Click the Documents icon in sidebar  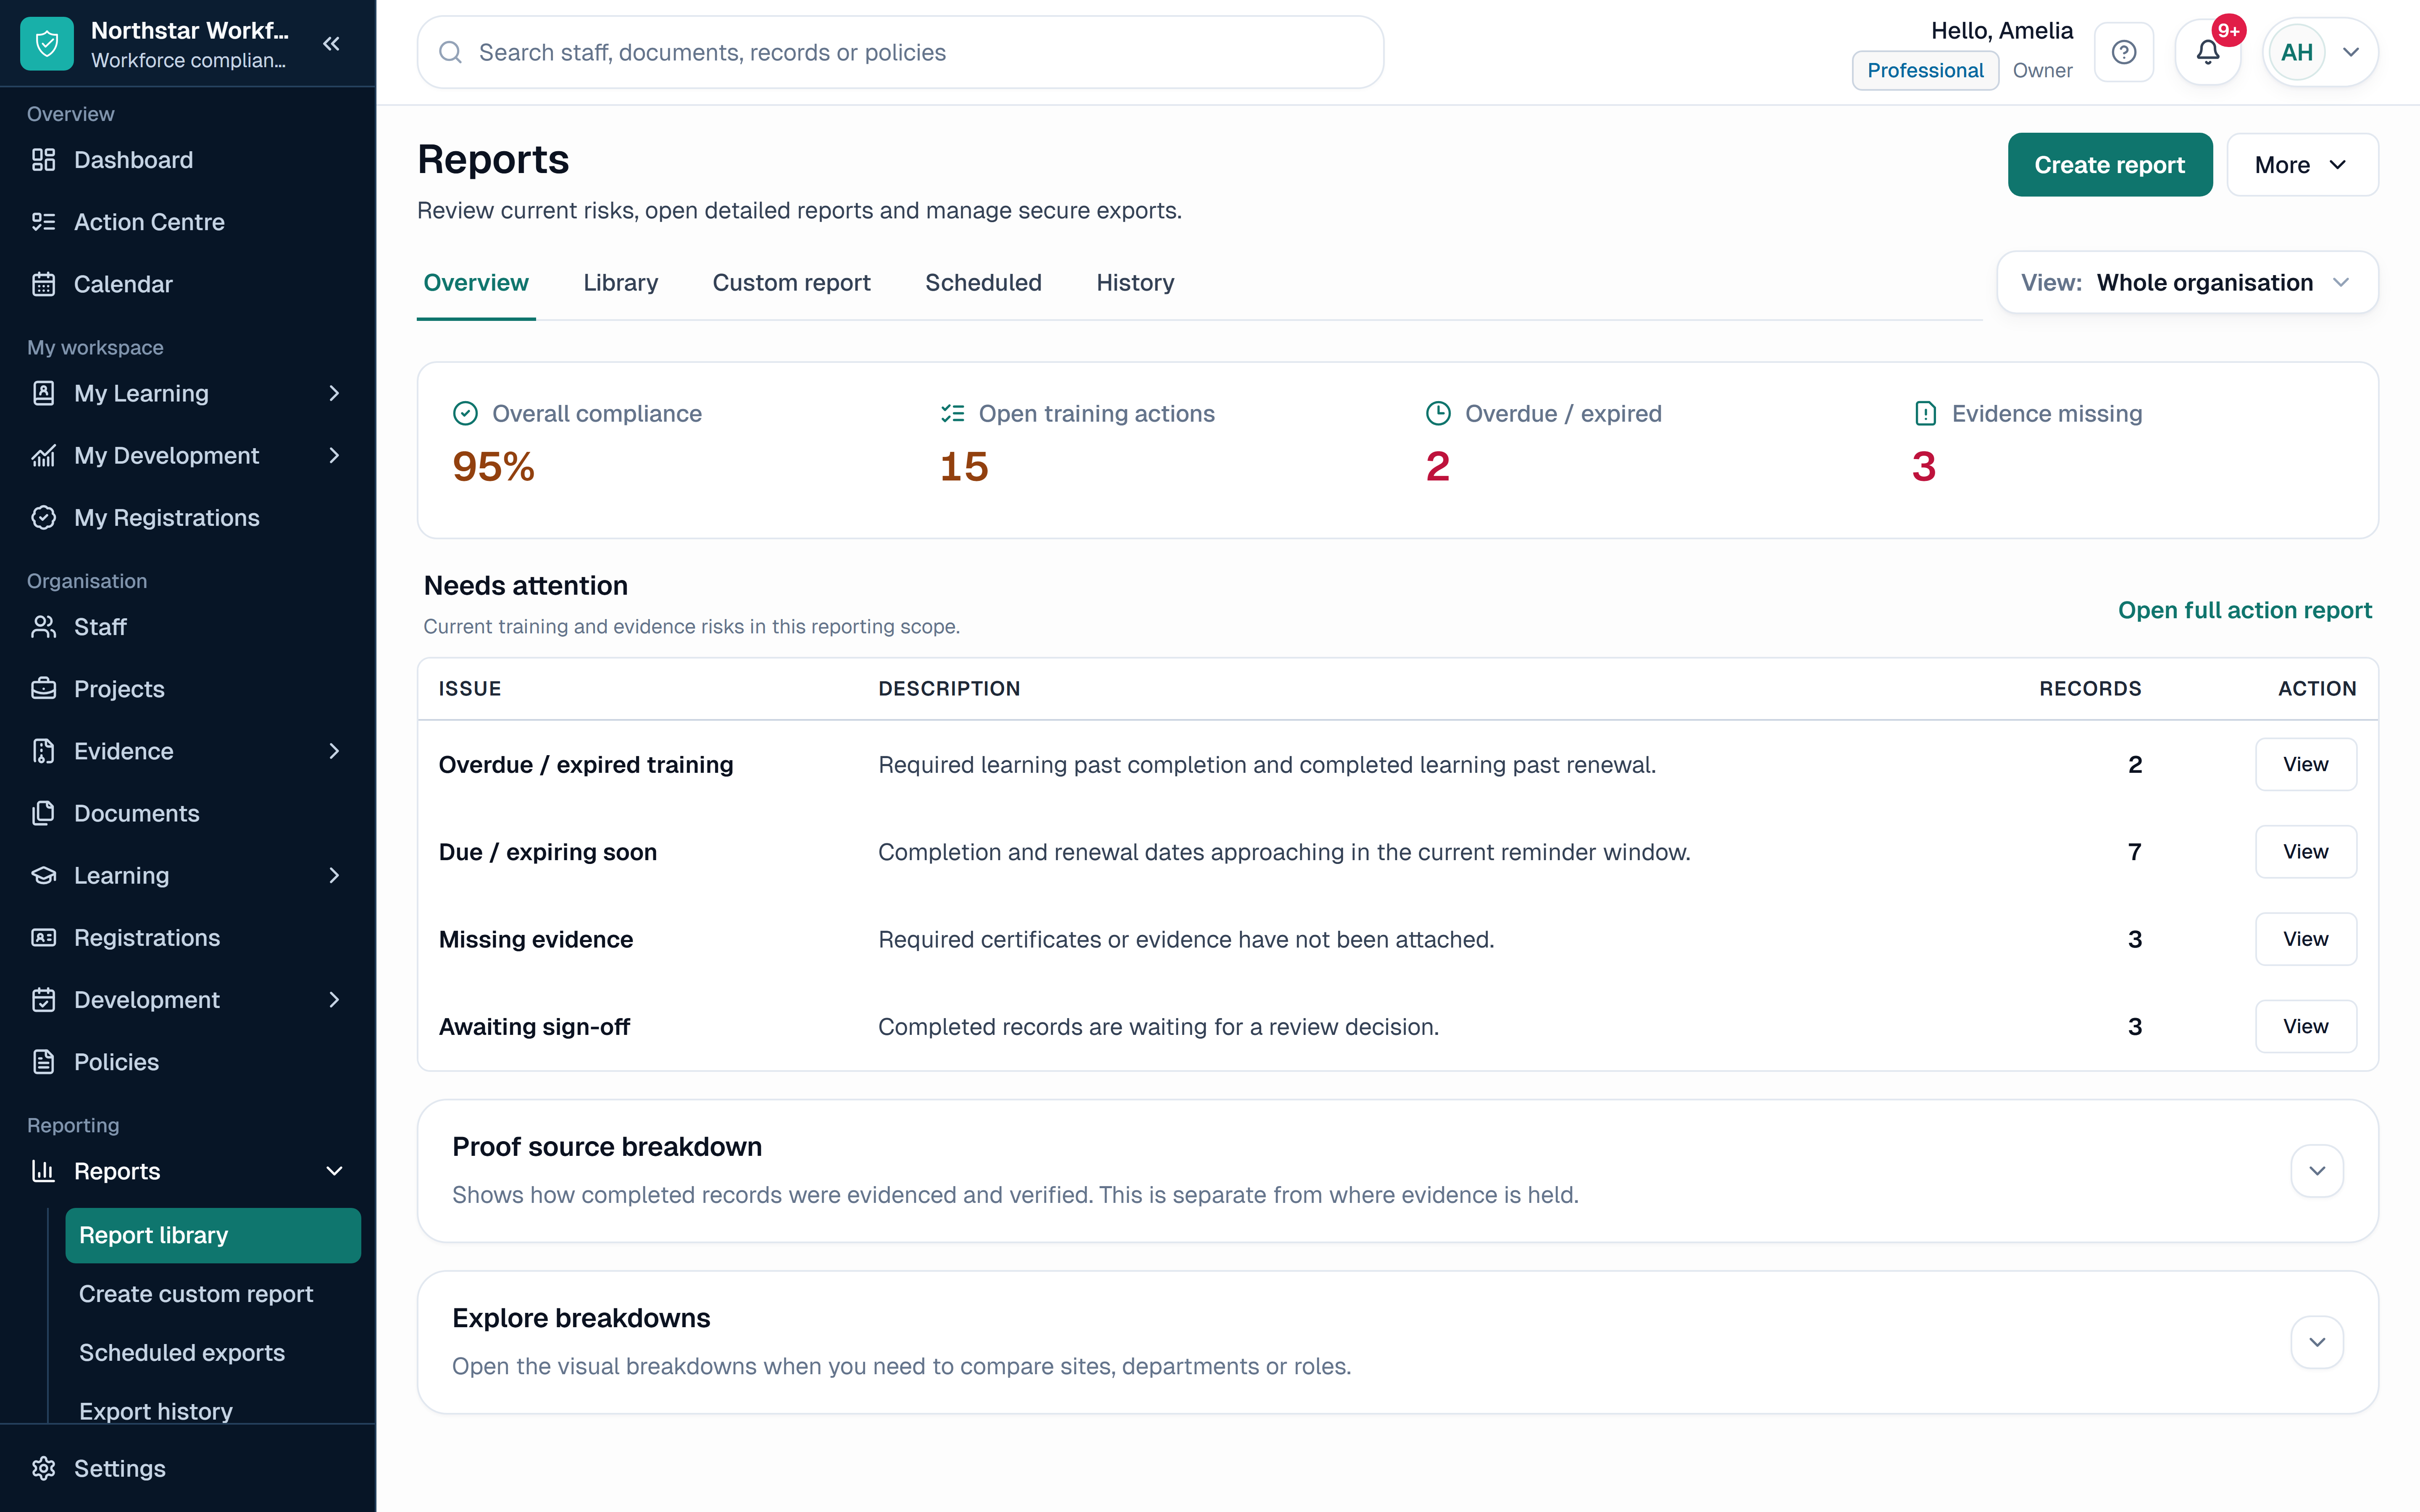click(x=43, y=813)
